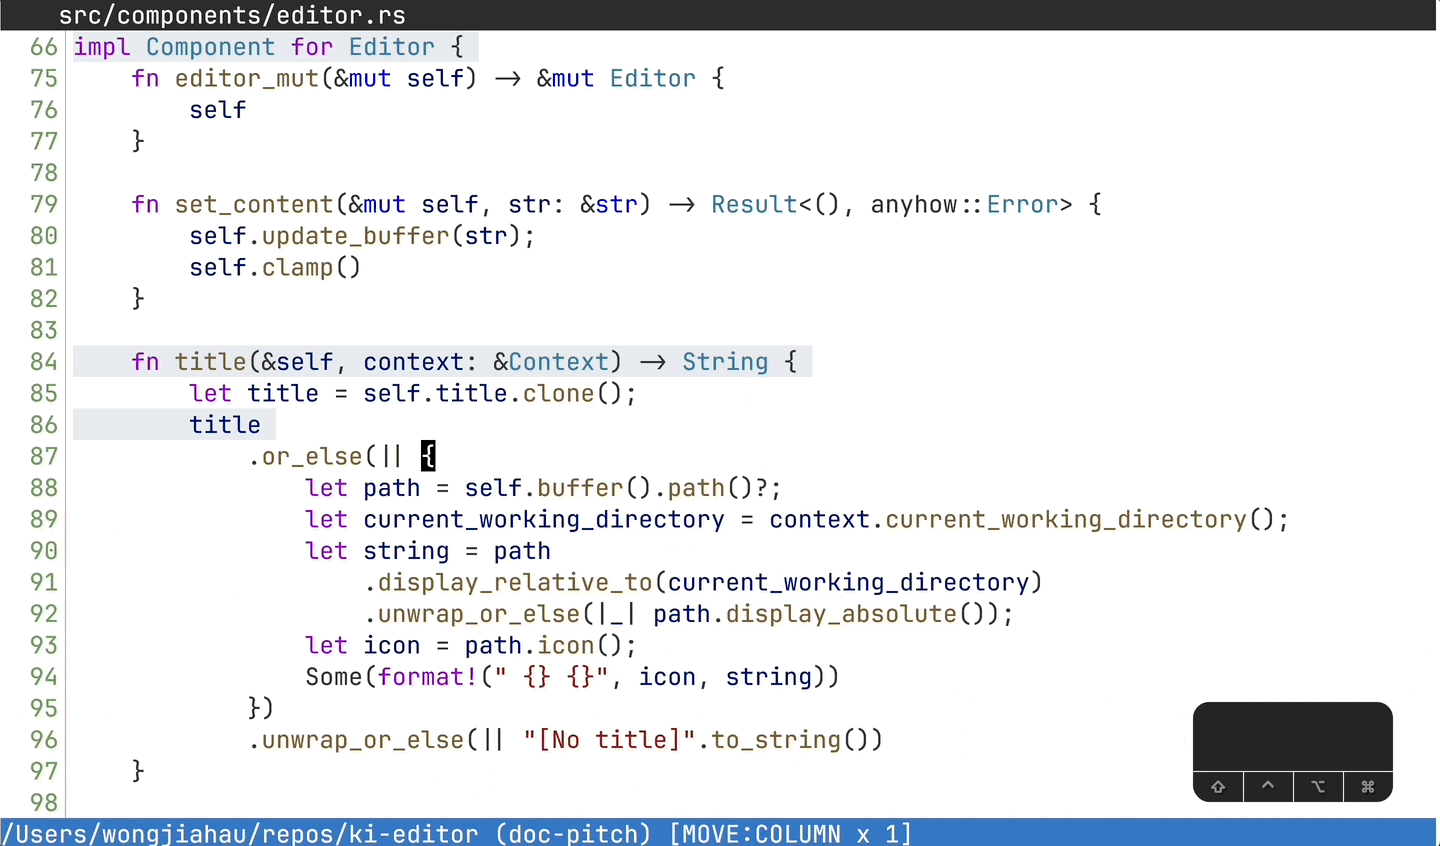Click the highlighted cursor brace on line 87
This screenshot has width=1440, height=846.
click(428, 456)
